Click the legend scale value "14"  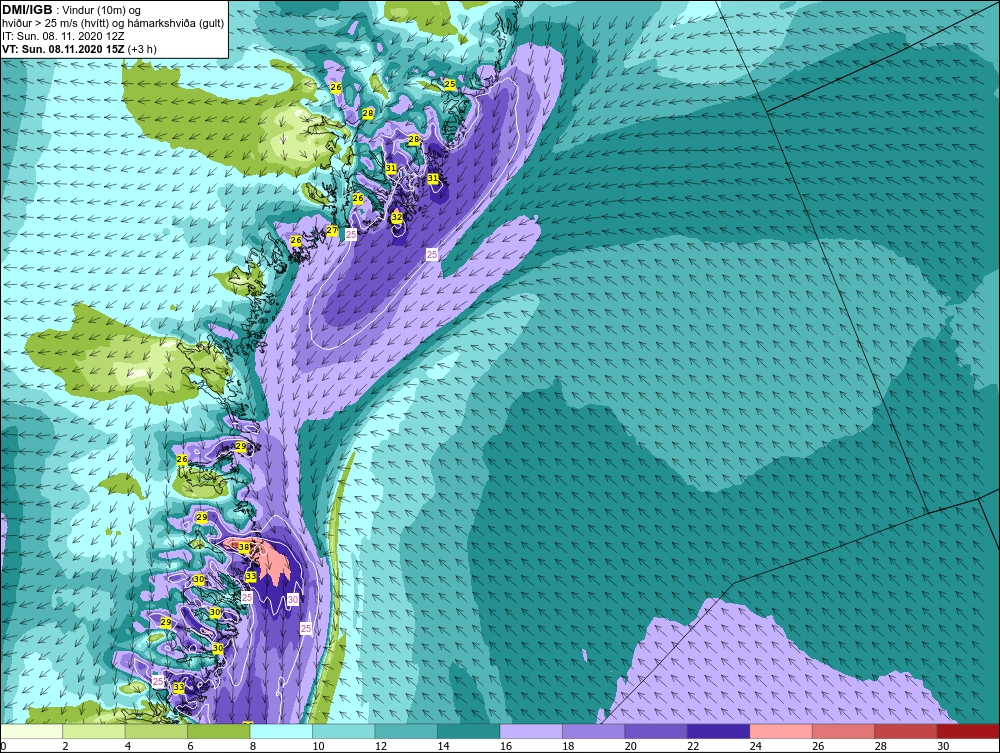pos(443,746)
